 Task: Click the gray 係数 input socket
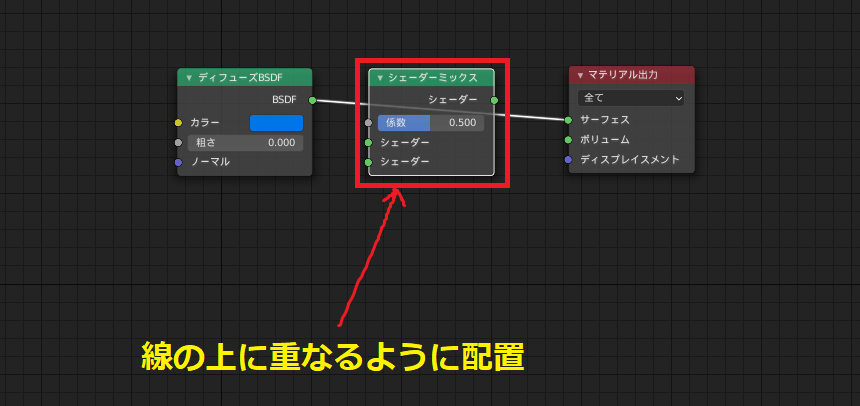(x=369, y=123)
